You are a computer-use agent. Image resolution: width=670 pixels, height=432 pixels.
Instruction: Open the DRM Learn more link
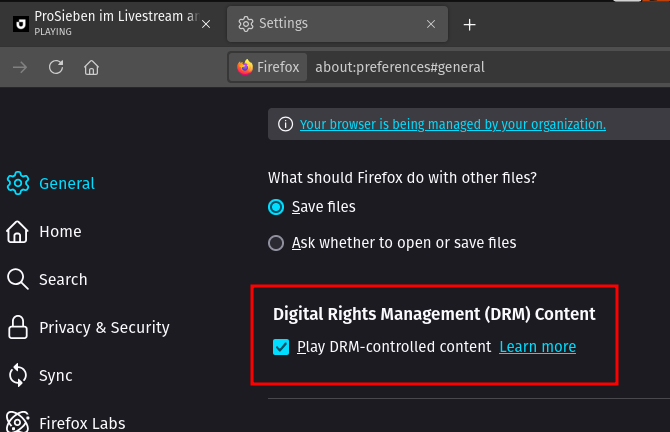538,347
